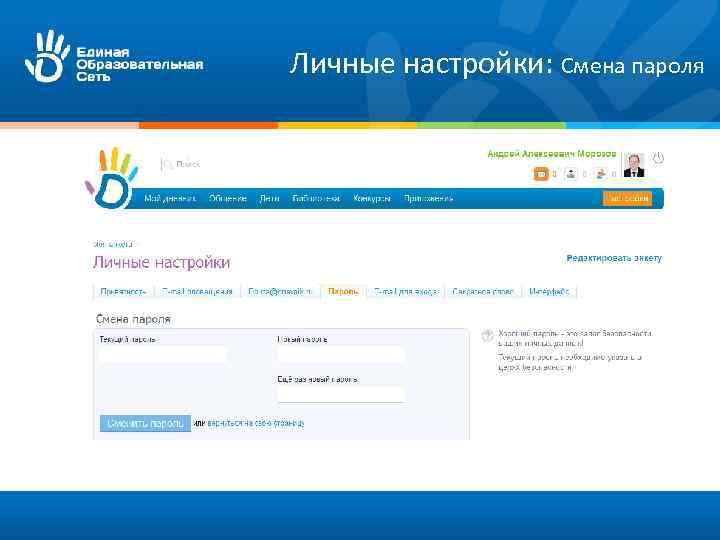
Task: Click the Новый пароль input field
Action: [341, 355]
